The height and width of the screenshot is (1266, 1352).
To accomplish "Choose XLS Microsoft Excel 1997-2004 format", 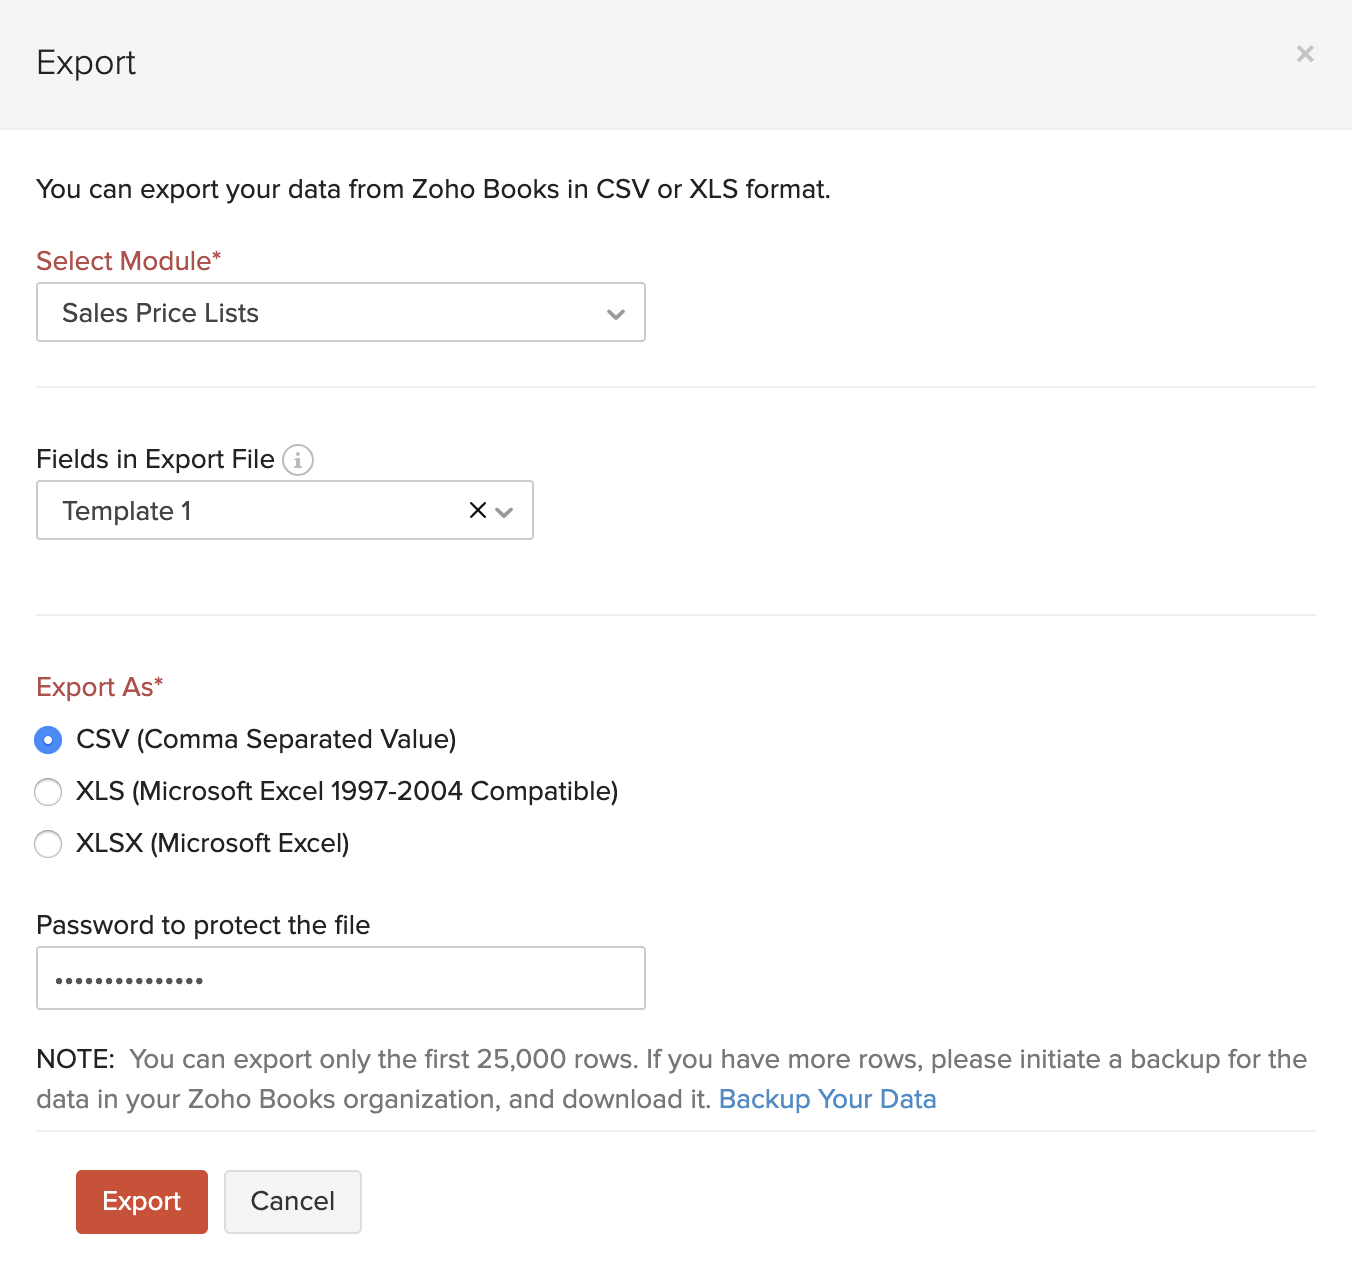I will coord(48,791).
